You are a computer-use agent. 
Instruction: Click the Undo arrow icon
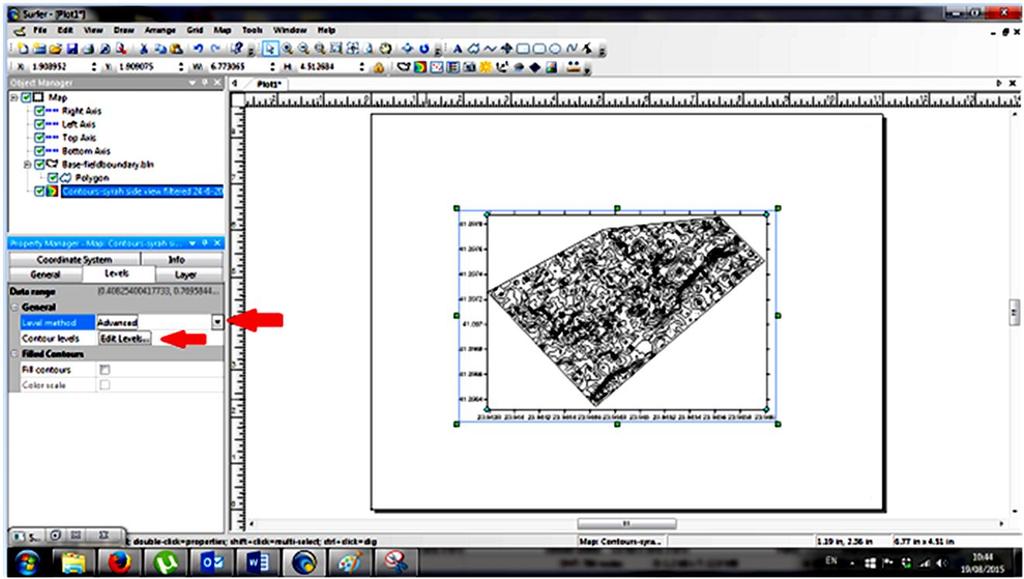coord(199,49)
